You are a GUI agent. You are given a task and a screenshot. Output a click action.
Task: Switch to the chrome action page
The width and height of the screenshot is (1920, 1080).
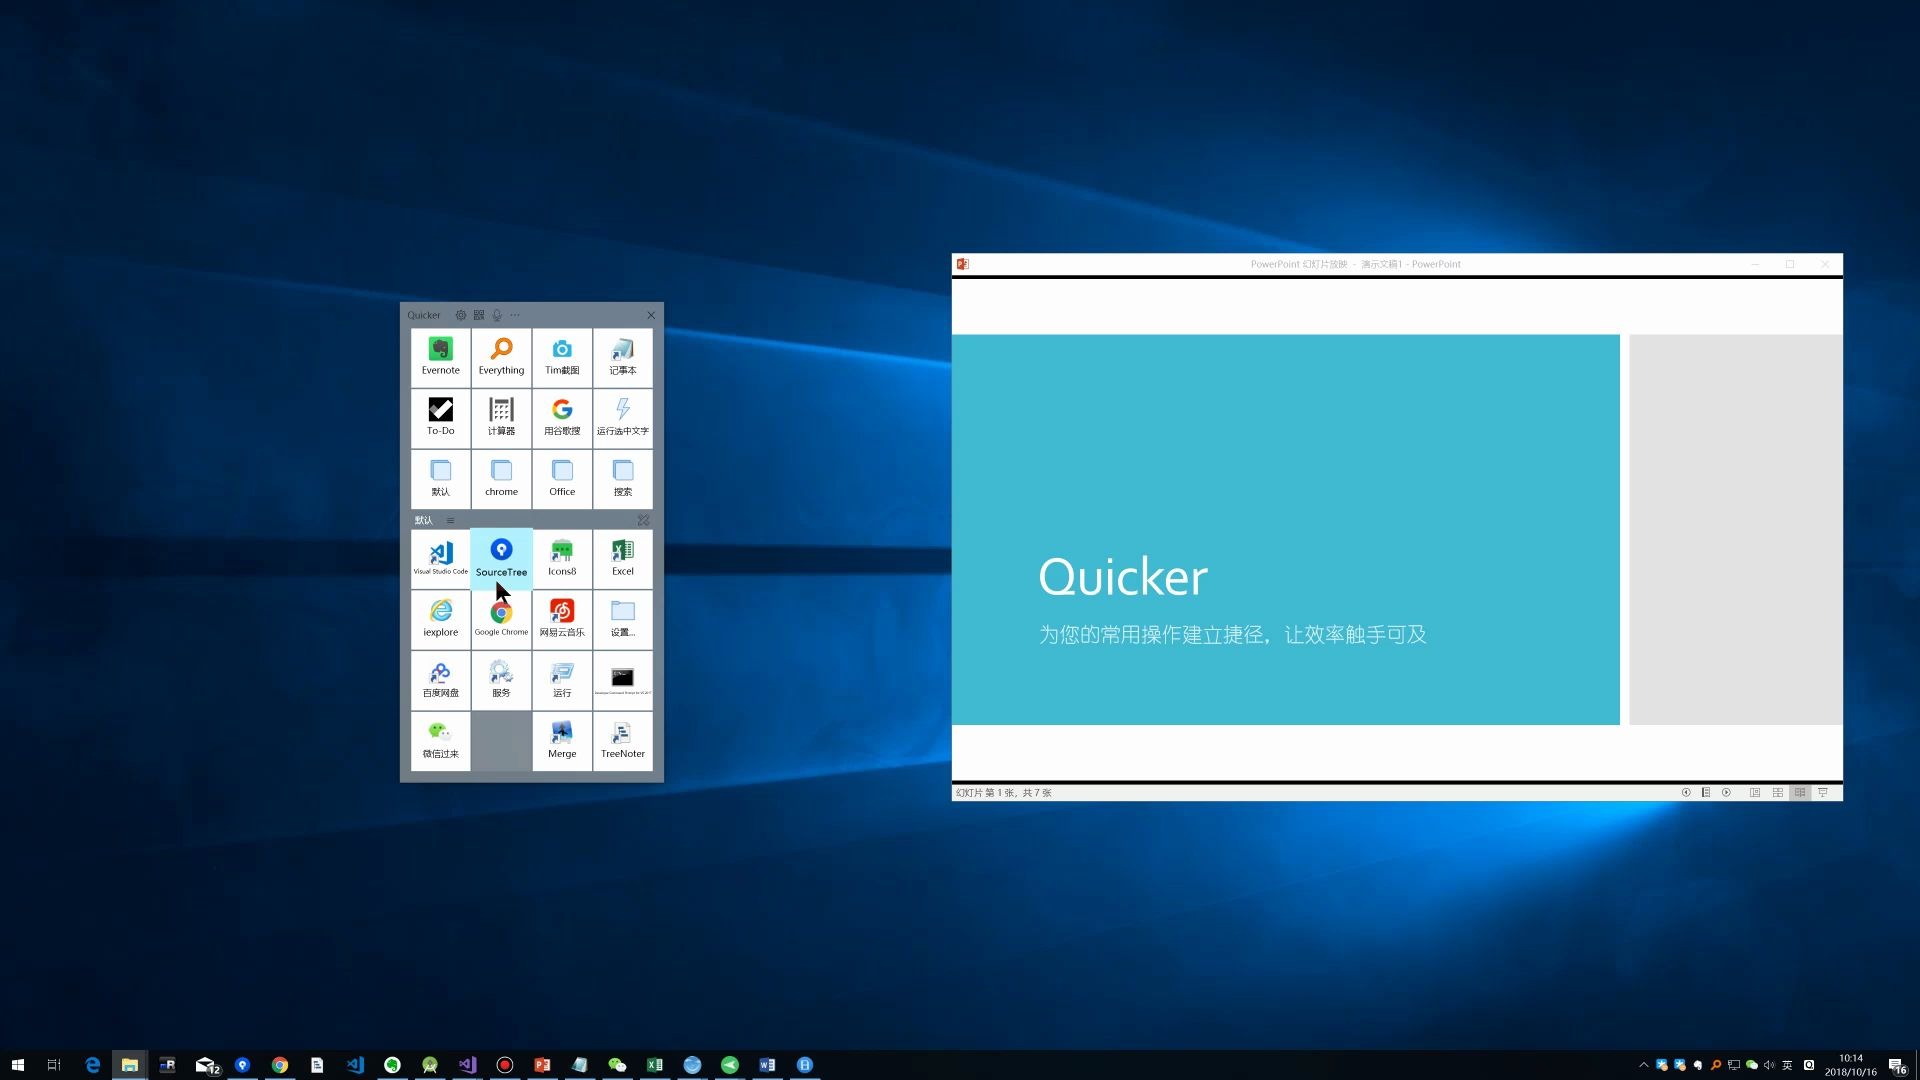point(501,479)
